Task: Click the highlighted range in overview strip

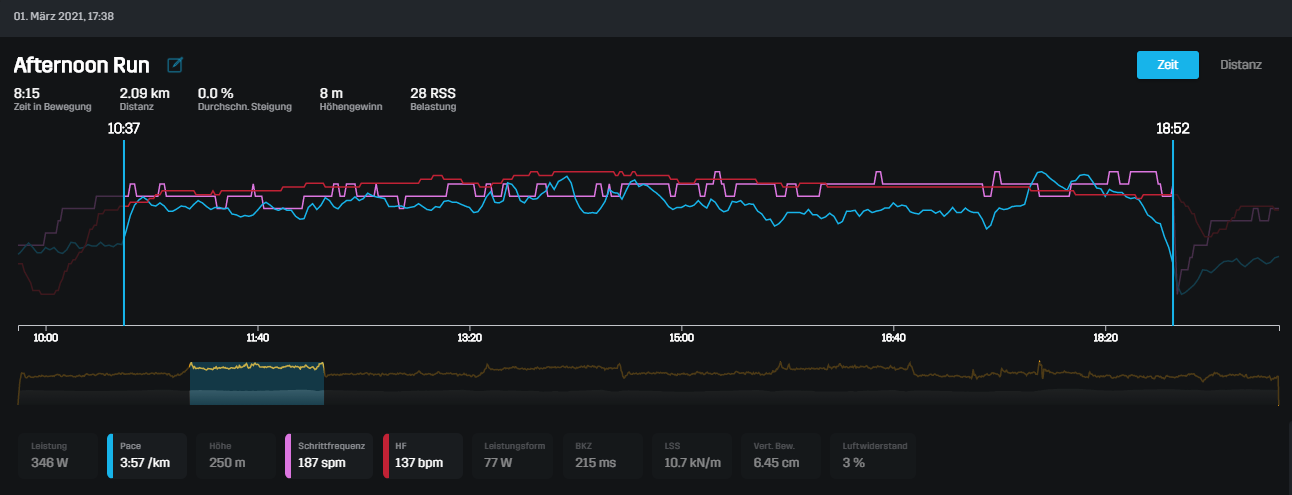Action: pos(256,383)
